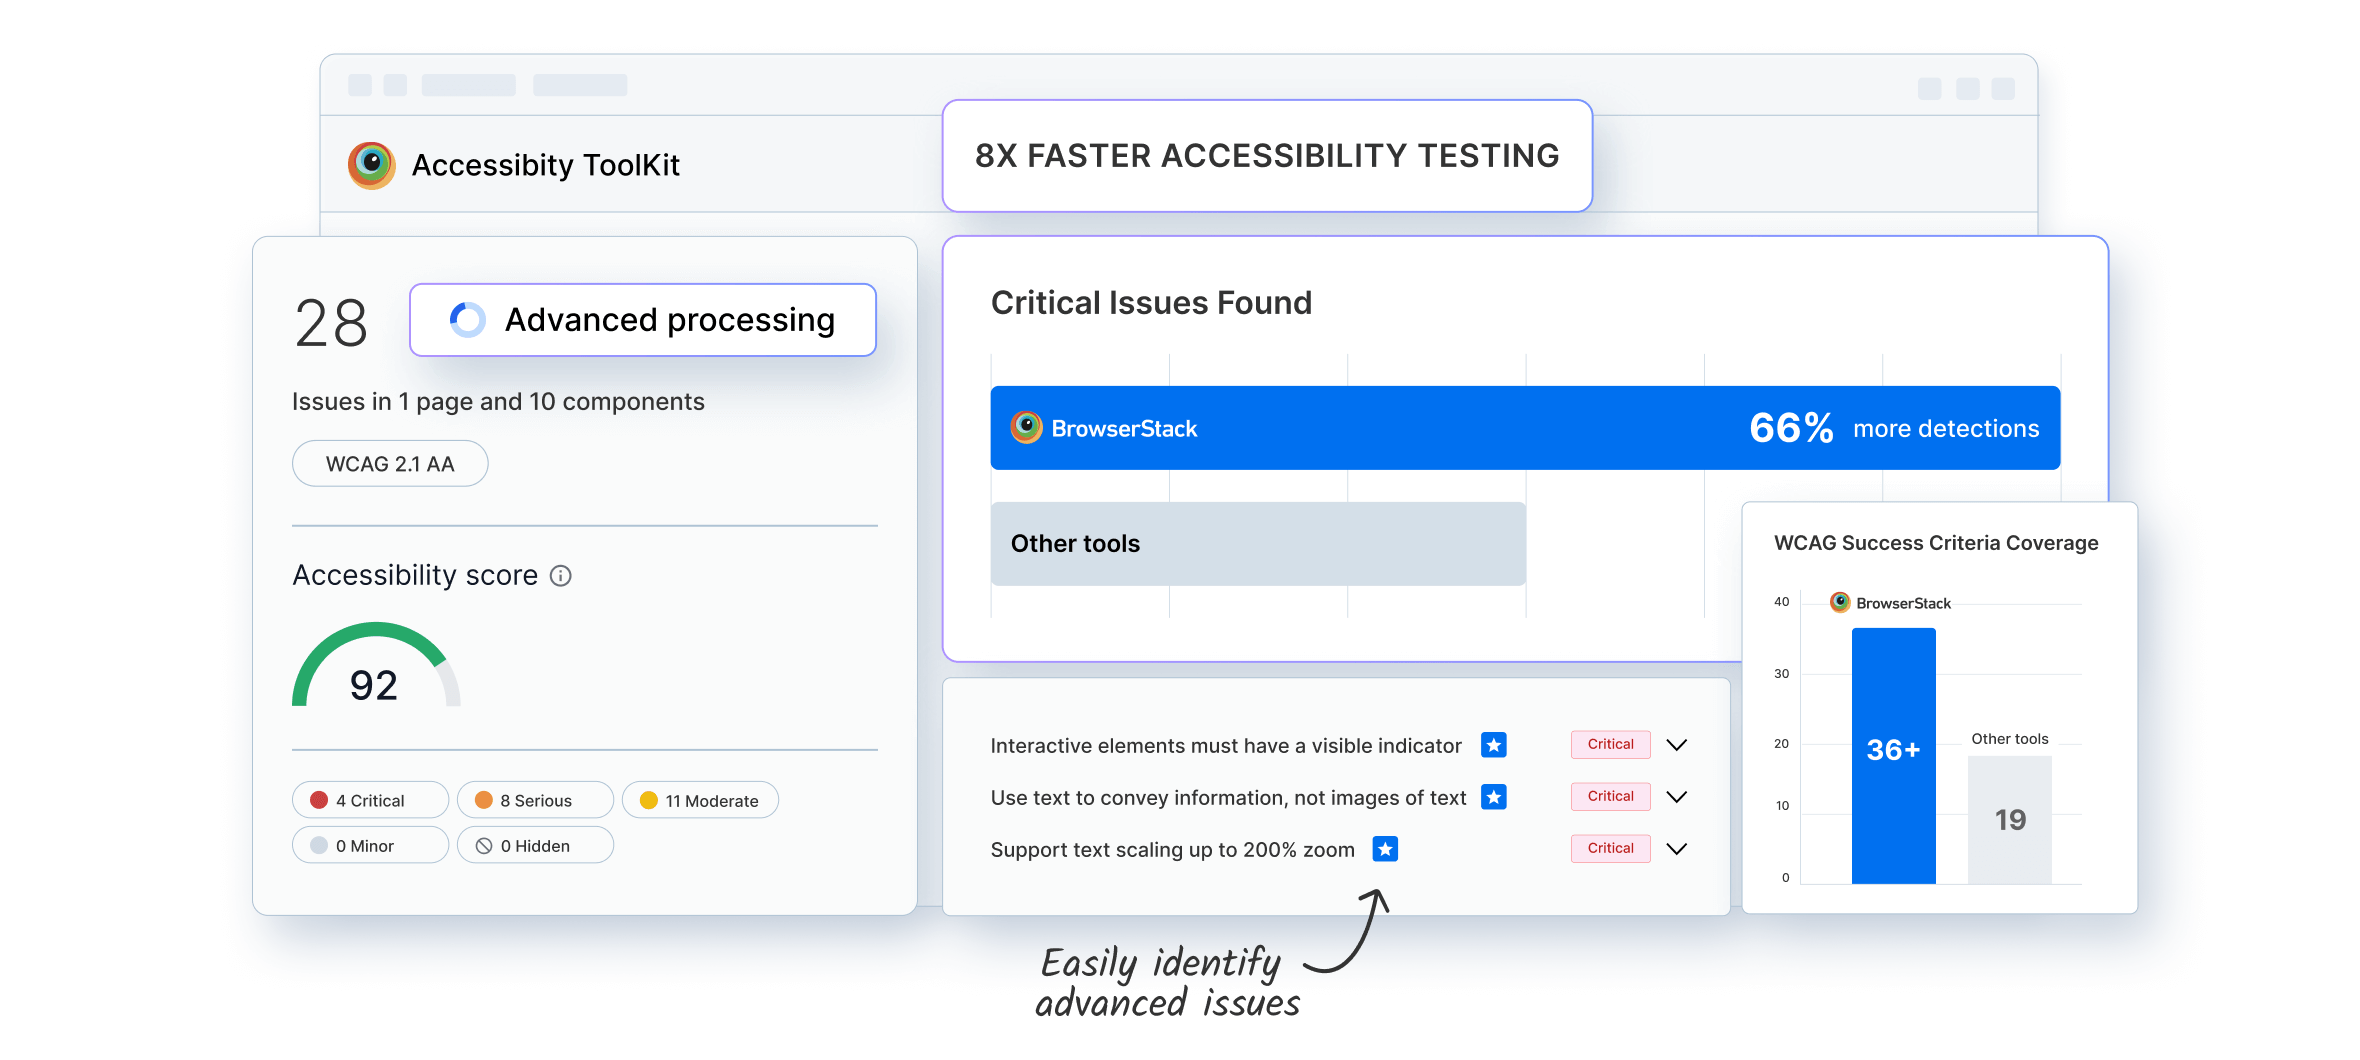Toggle the 4 Critical severity filter

point(370,800)
